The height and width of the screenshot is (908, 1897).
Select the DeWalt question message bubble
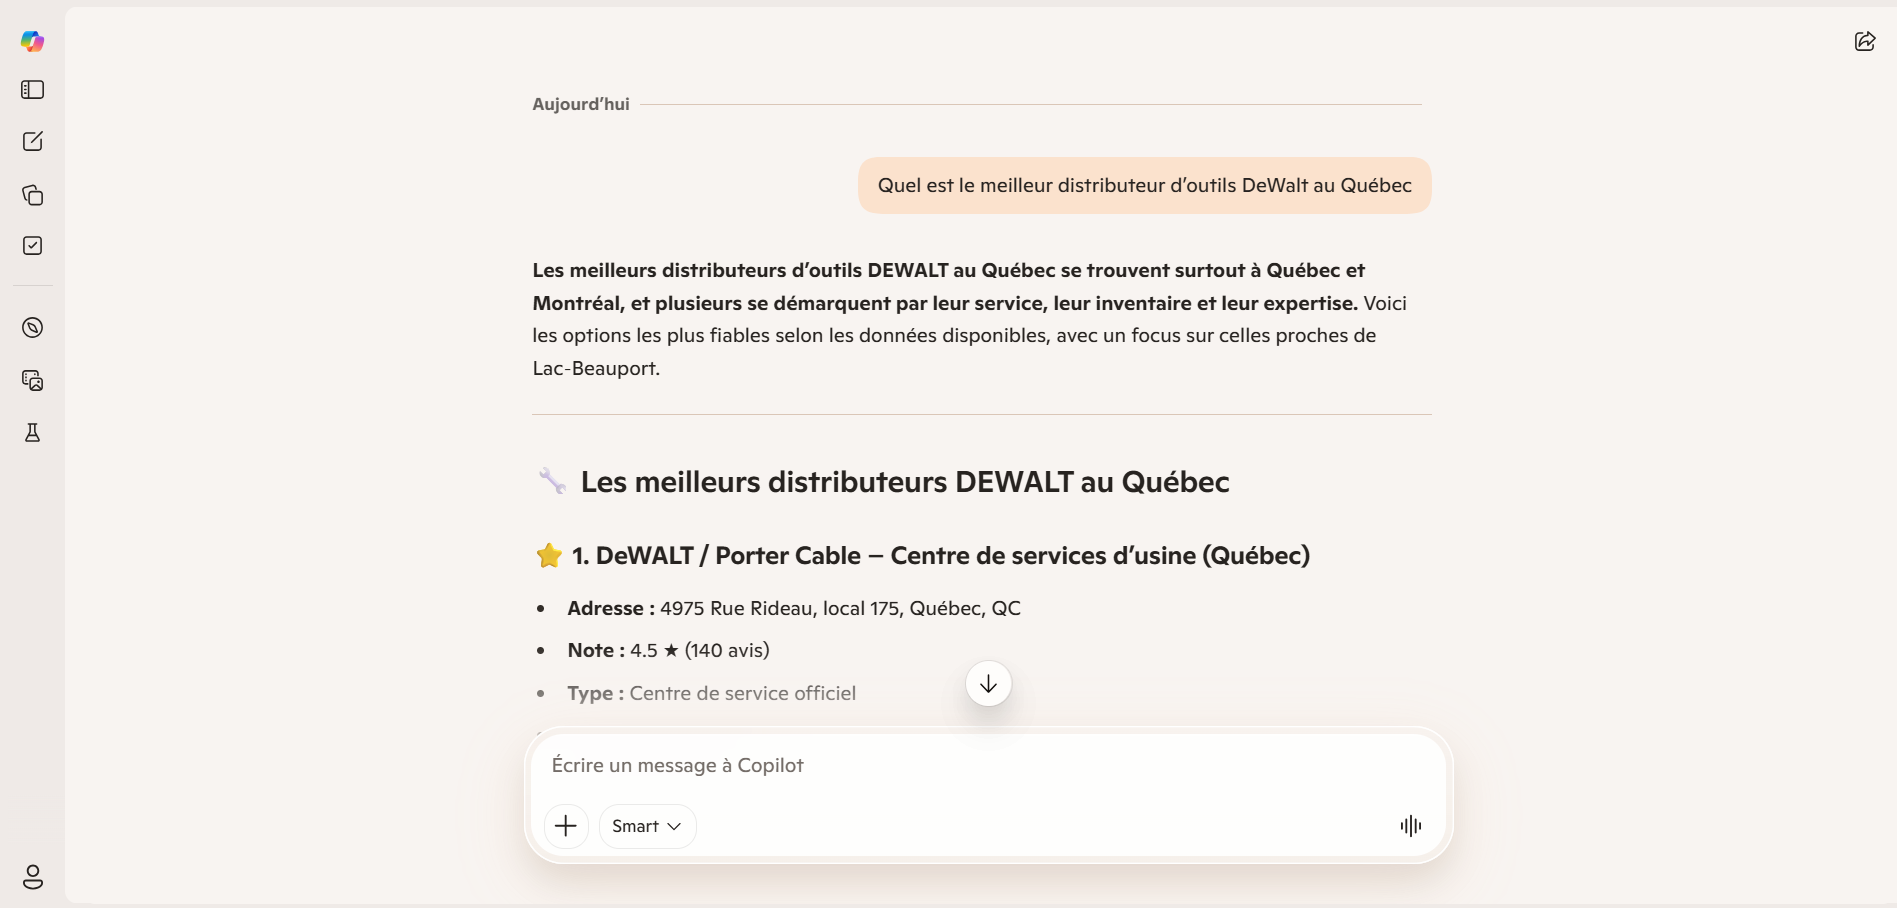click(x=1143, y=185)
